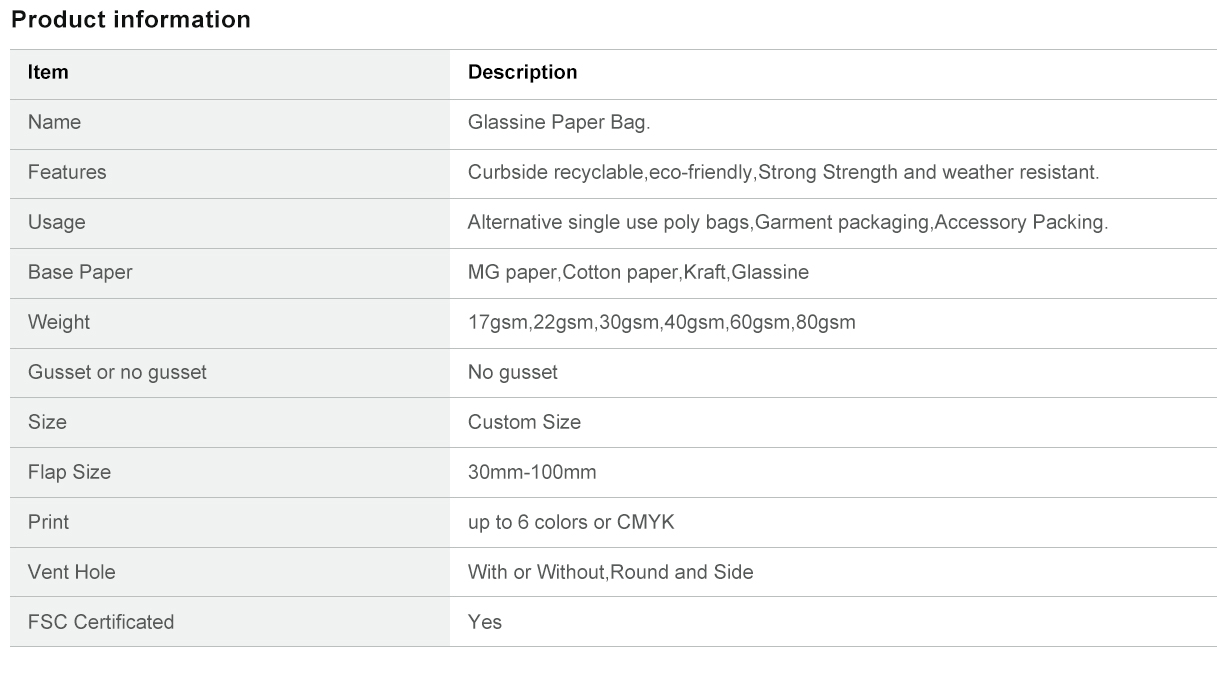This screenshot has width=1217, height=673.
Task: Click the "Glassine Paper Bag." description text
Action: coord(559,122)
